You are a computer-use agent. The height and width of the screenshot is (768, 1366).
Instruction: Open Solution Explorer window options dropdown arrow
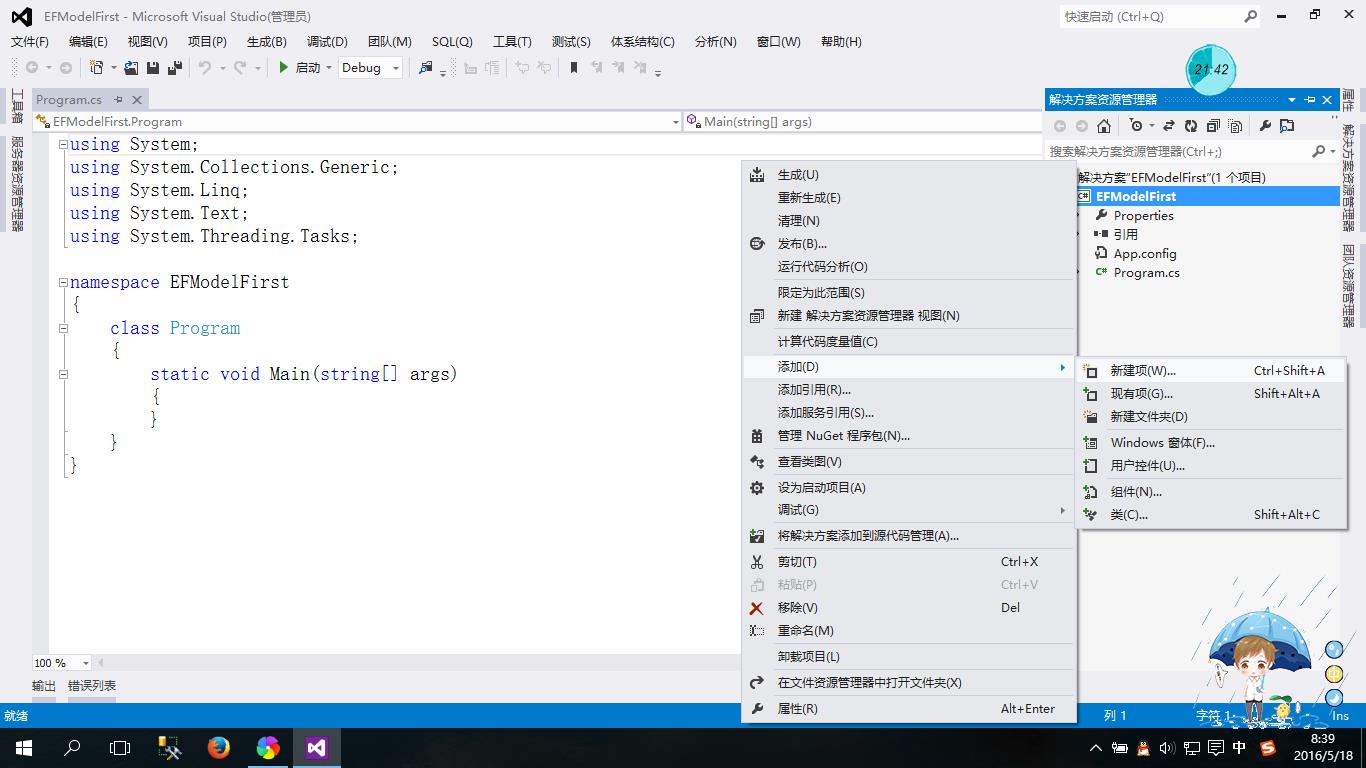coord(1292,100)
